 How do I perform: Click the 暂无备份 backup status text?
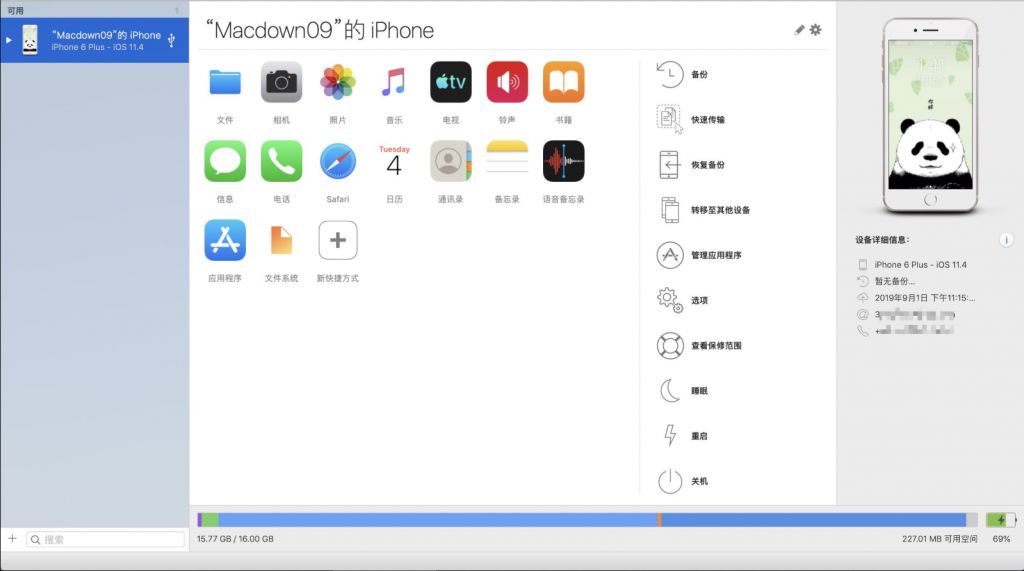895,281
